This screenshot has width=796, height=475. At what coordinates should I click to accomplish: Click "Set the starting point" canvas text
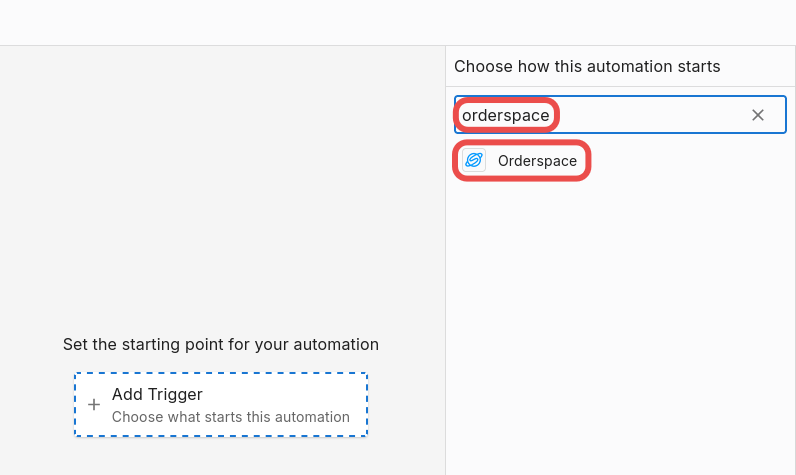click(221, 345)
